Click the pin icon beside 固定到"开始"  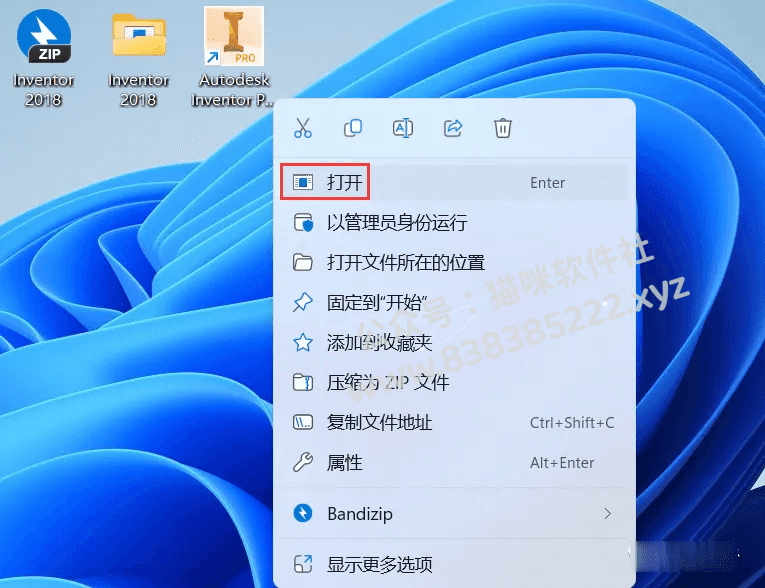(303, 303)
